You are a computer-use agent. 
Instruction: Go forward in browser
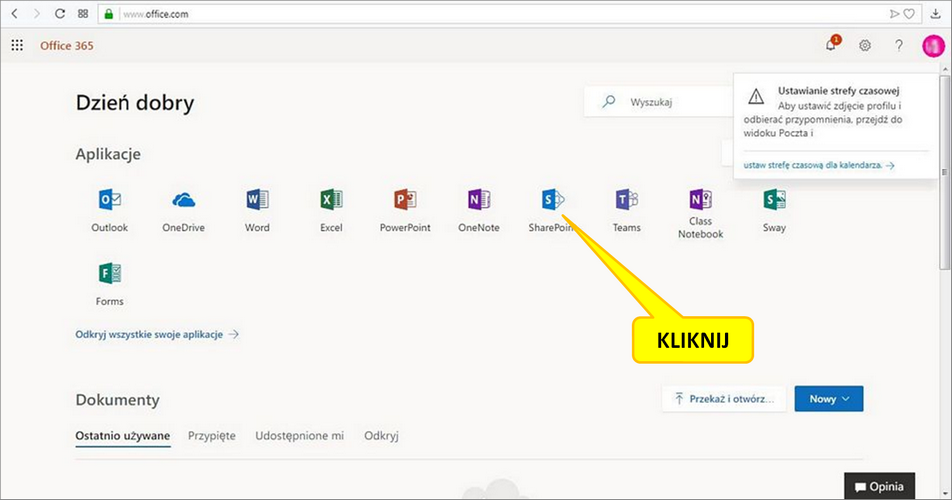[x=36, y=13]
